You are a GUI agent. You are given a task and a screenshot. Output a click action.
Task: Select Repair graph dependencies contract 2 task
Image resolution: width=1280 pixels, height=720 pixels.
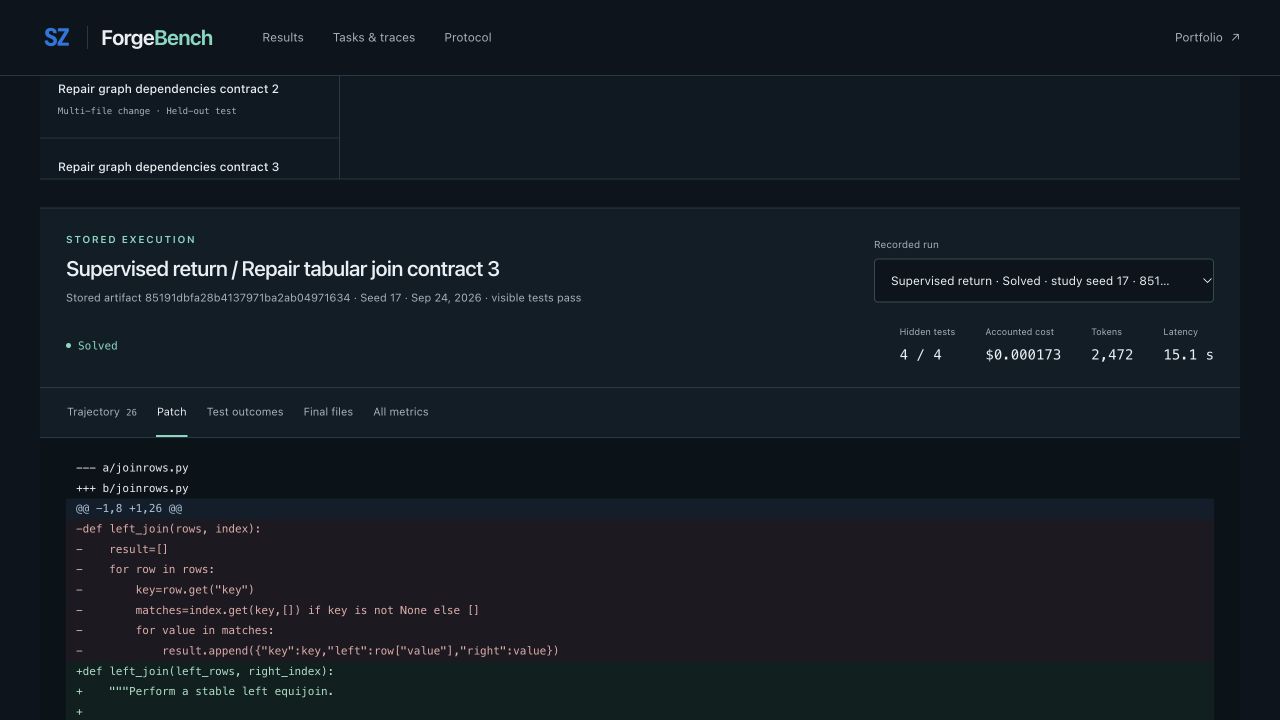click(x=190, y=99)
